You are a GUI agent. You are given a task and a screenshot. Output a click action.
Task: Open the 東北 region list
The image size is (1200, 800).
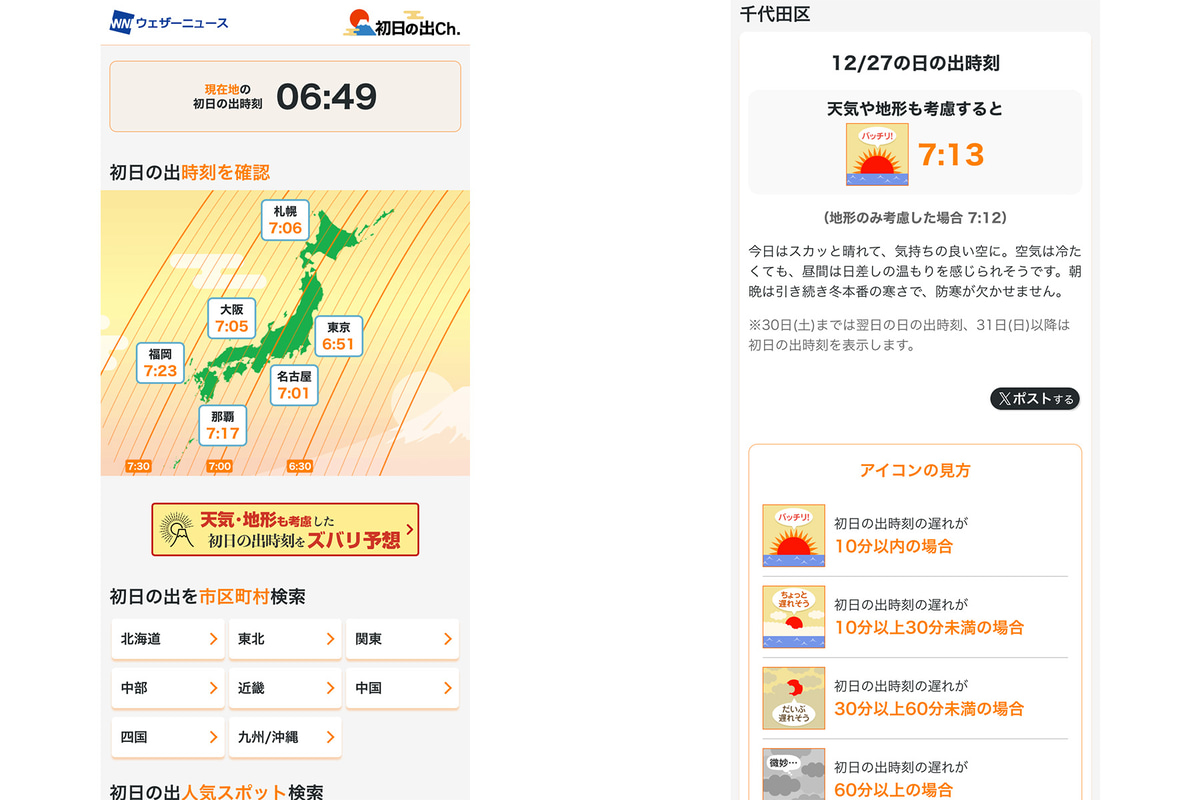point(285,639)
